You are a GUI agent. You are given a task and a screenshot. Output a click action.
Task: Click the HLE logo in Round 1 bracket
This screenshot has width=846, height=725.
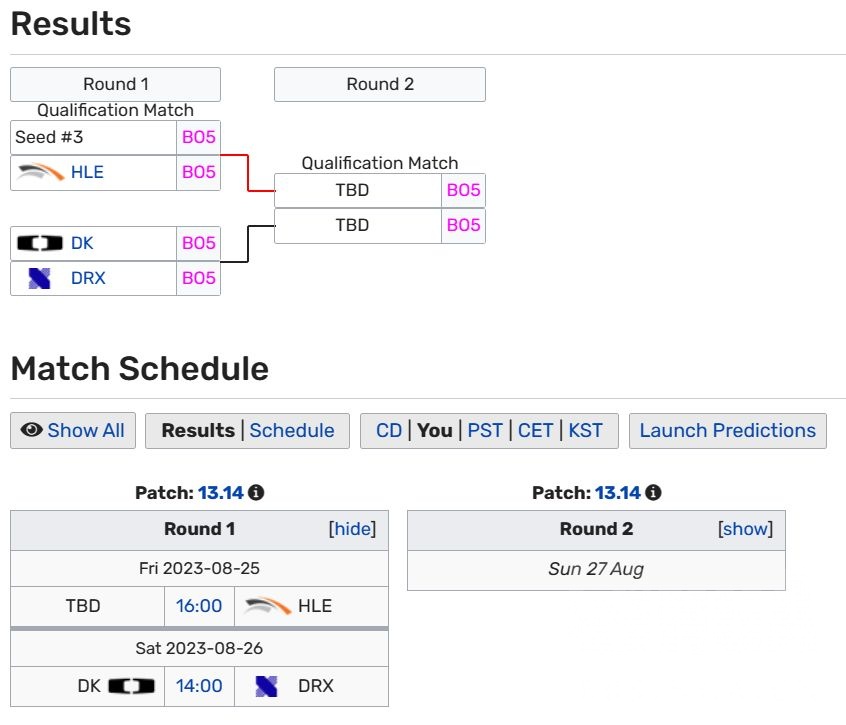pyautogui.click(x=41, y=172)
